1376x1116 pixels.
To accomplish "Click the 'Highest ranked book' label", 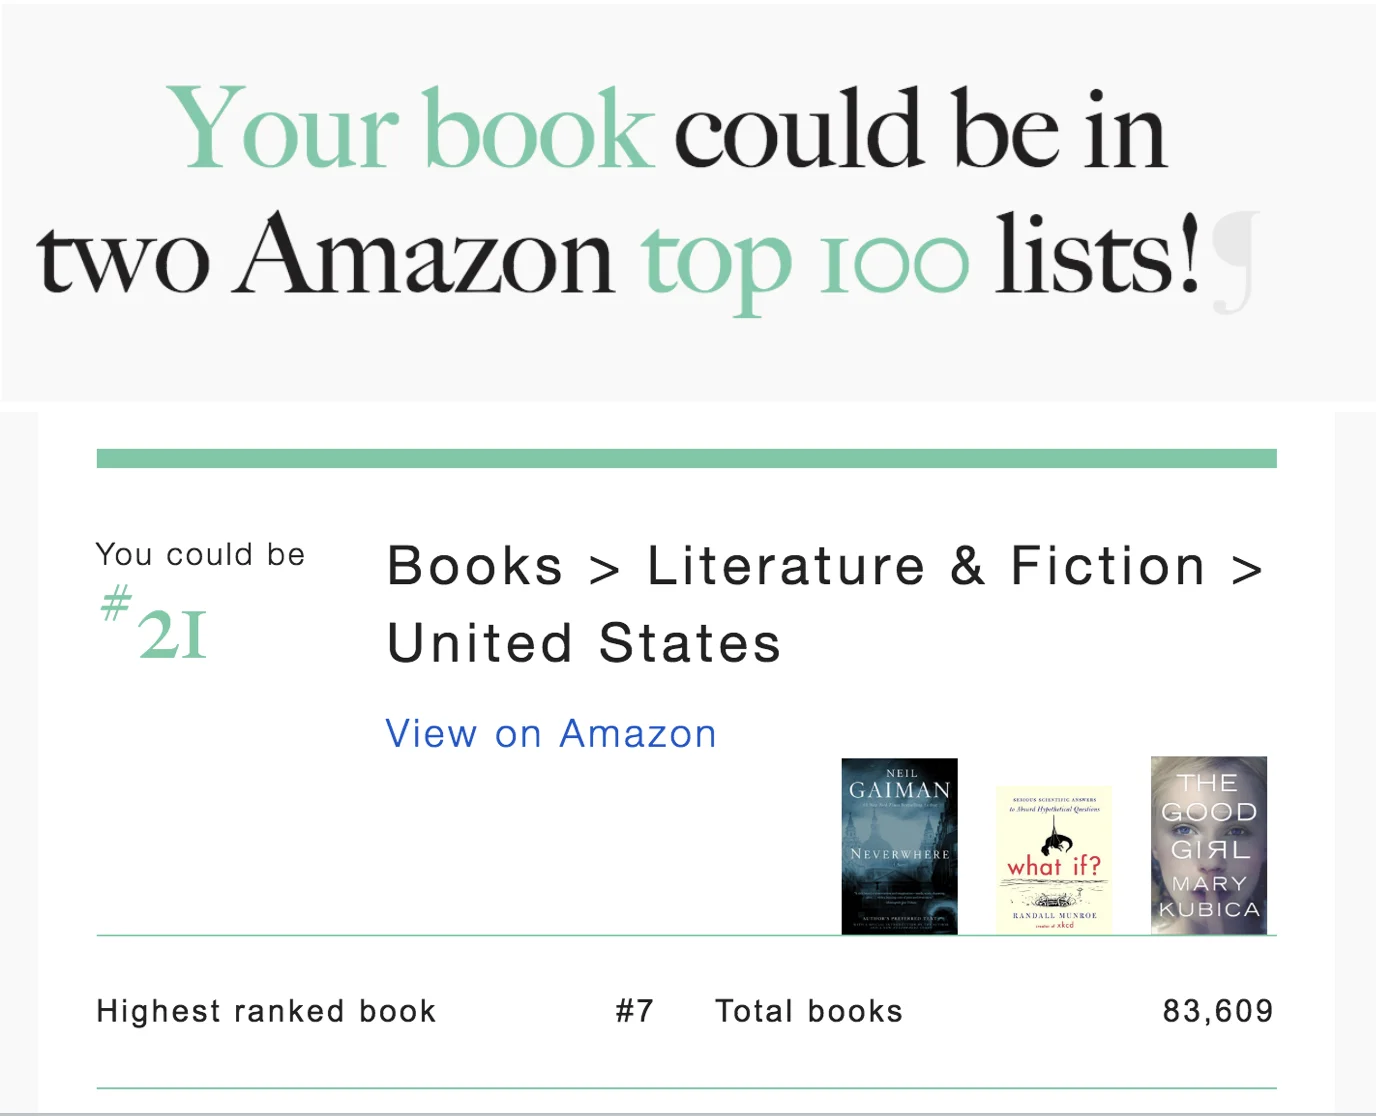I will click(266, 1011).
